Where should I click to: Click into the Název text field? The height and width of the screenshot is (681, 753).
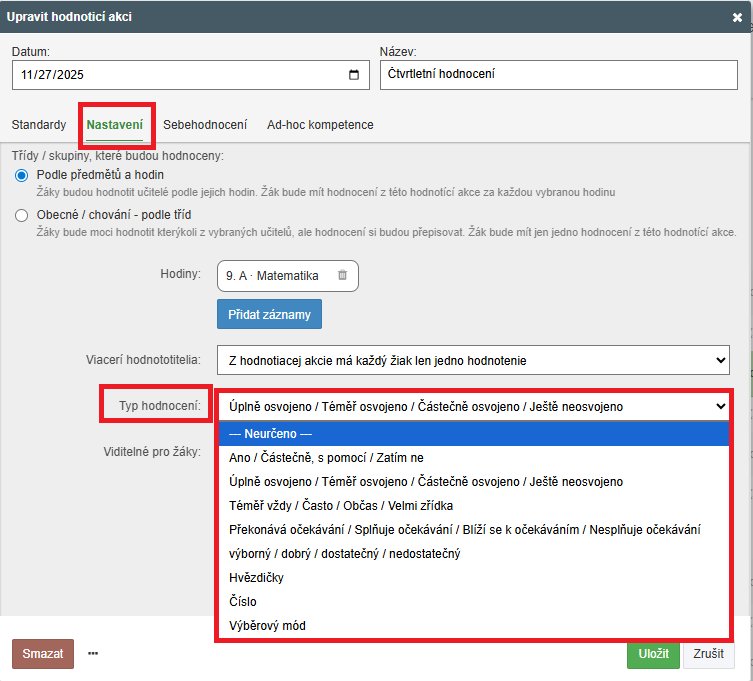[x=555, y=75]
